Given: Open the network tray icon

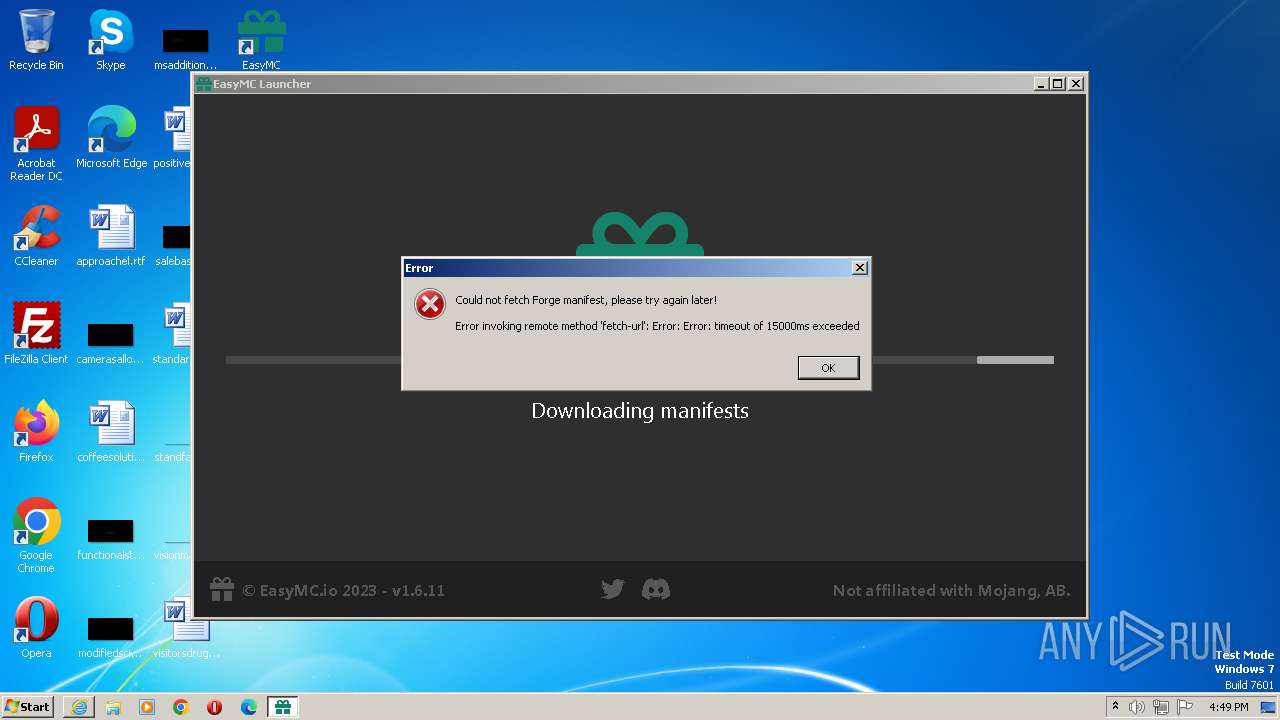Looking at the screenshot, I should pos(1161,707).
